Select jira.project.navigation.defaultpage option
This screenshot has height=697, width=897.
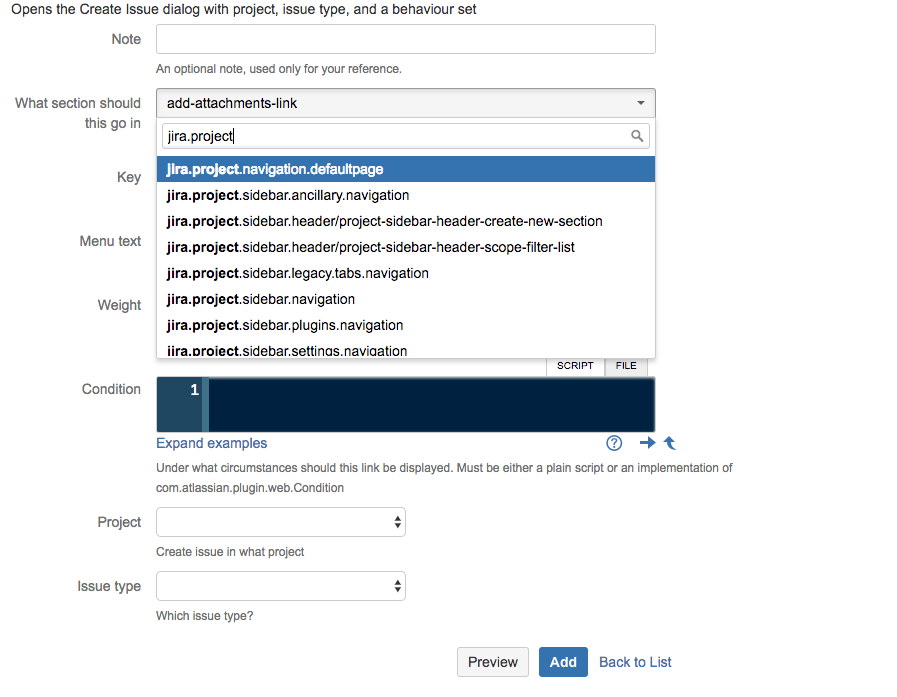pyautogui.click(x=405, y=169)
